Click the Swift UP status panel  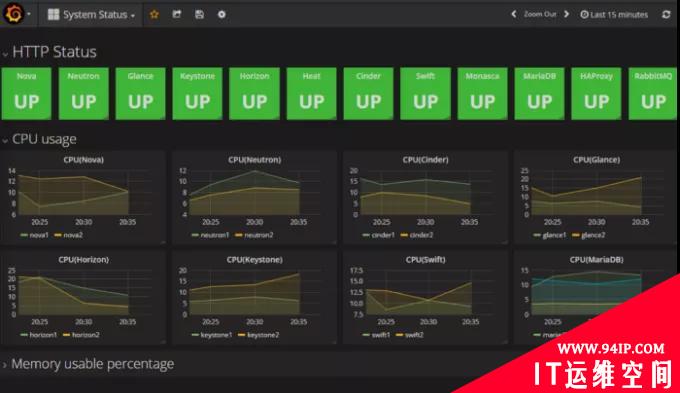pos(425,93)
